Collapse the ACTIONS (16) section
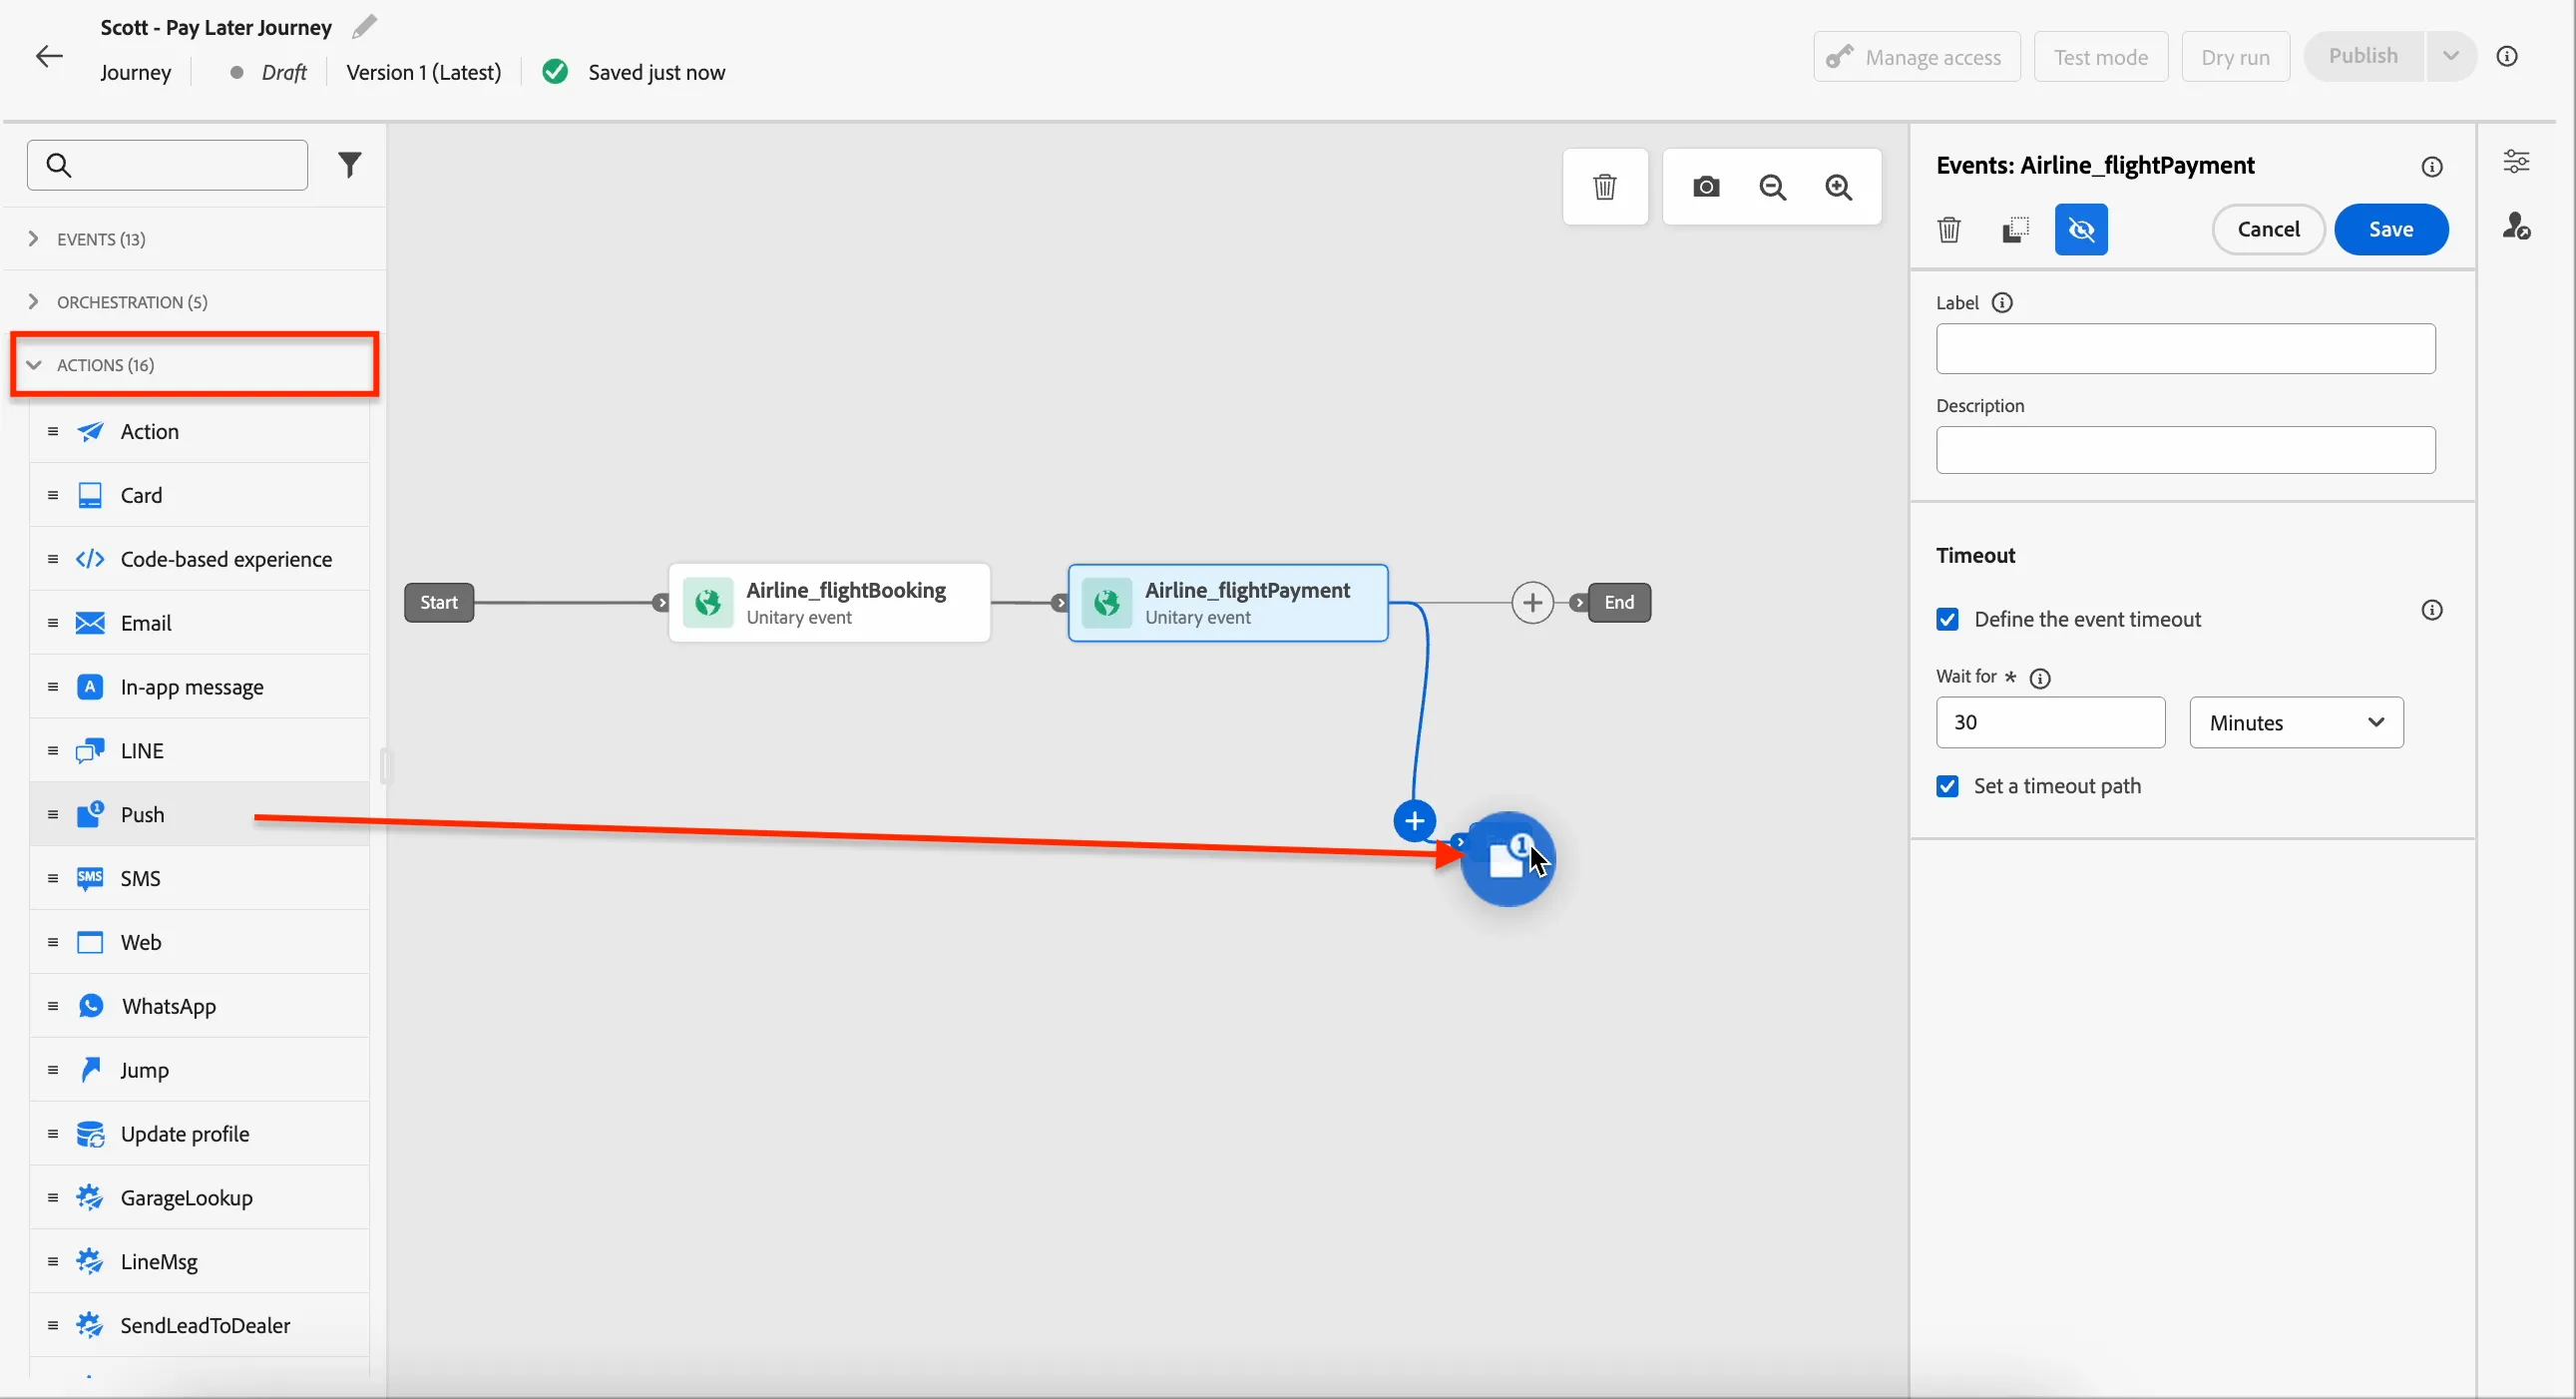 point(194,365)
